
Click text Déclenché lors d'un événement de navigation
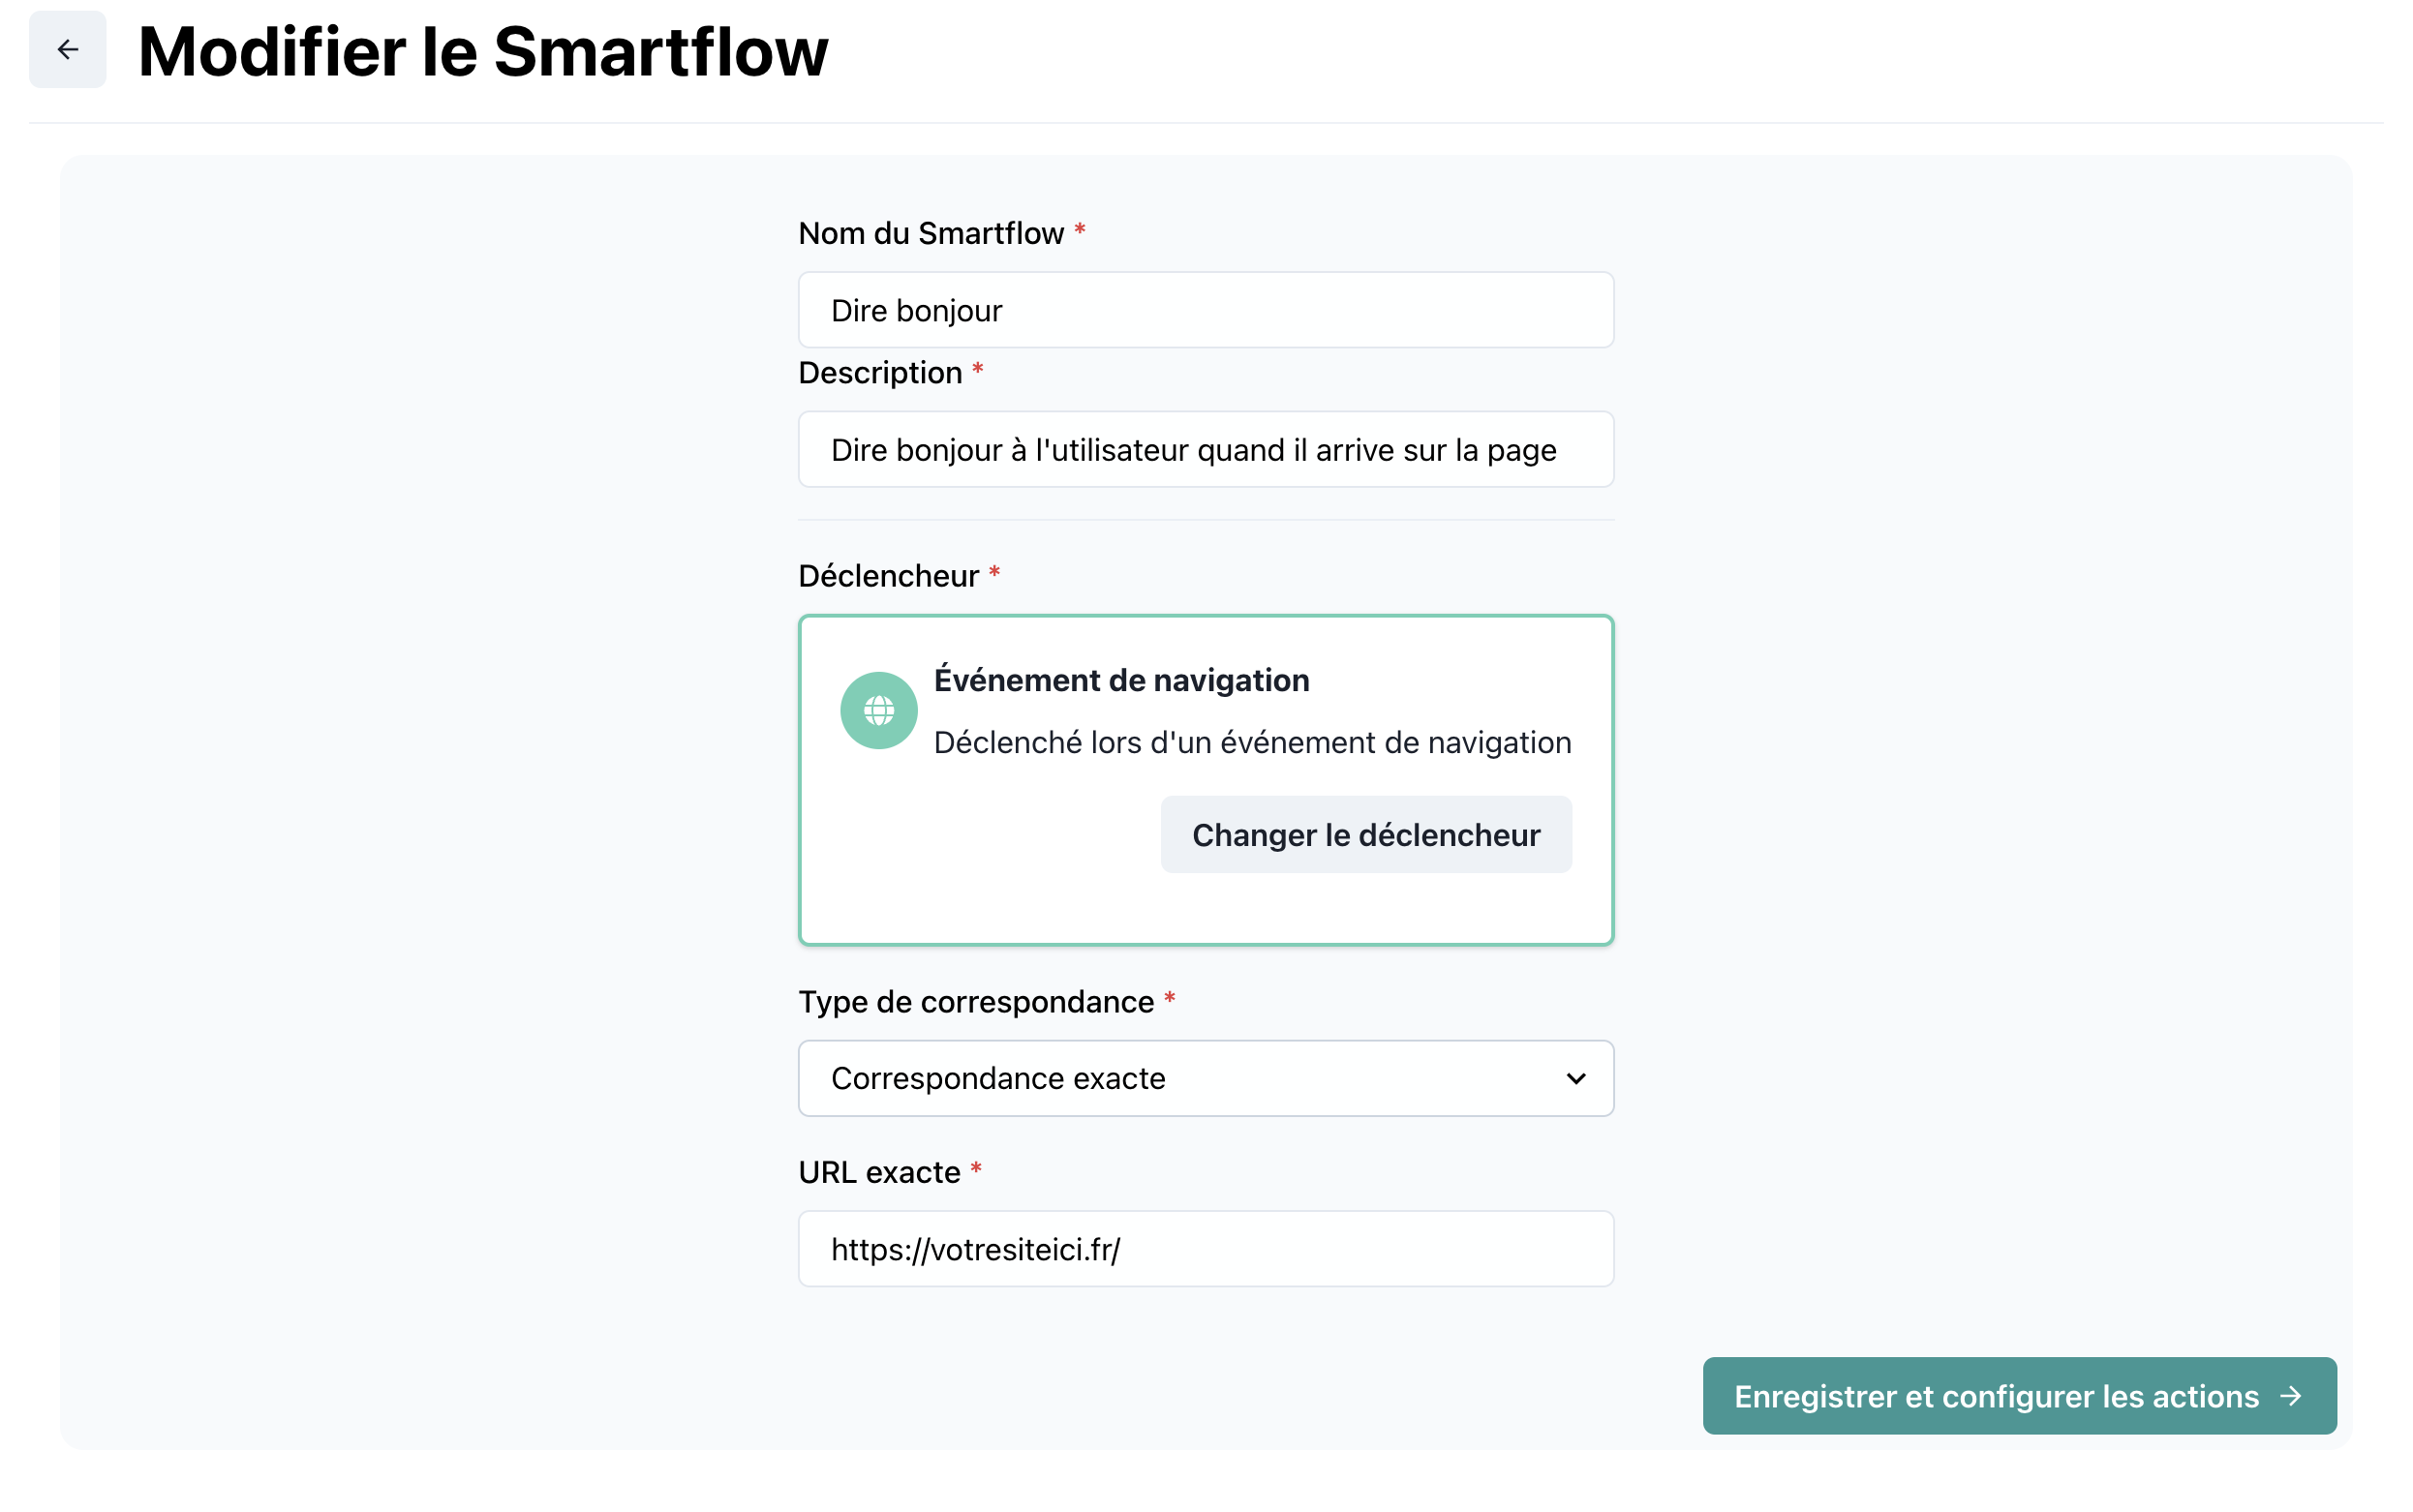[1252, 742]
